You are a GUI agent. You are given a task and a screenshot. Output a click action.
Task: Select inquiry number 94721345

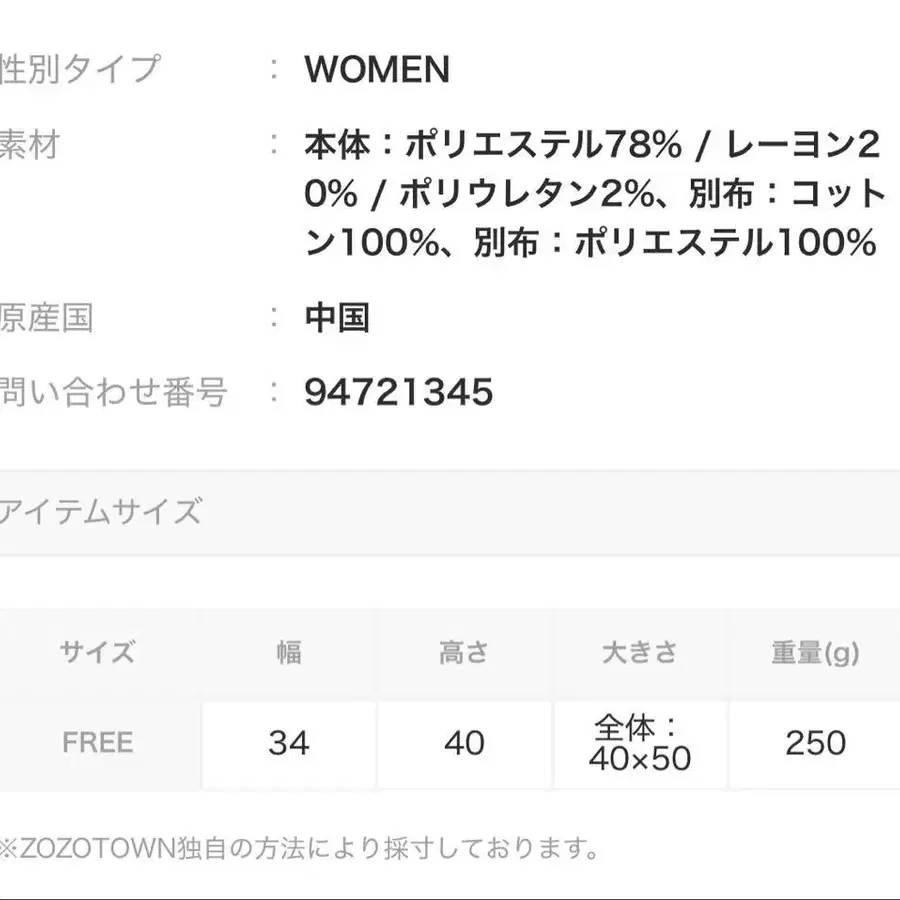[398, 392]
